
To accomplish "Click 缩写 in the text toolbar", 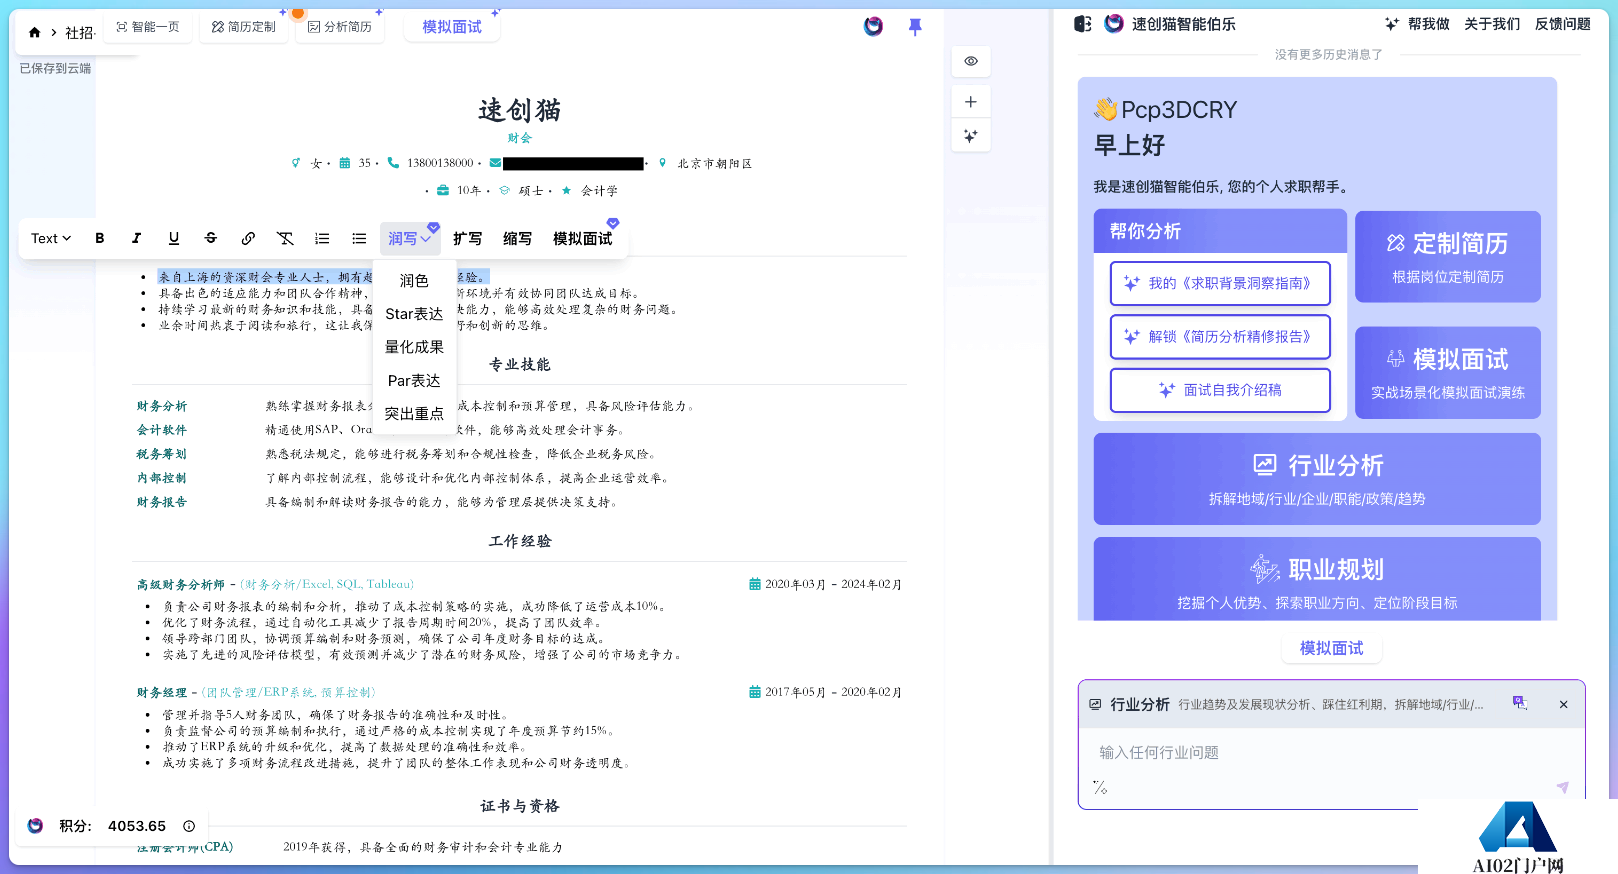I will pyautogui.click(x=517, y=238).
